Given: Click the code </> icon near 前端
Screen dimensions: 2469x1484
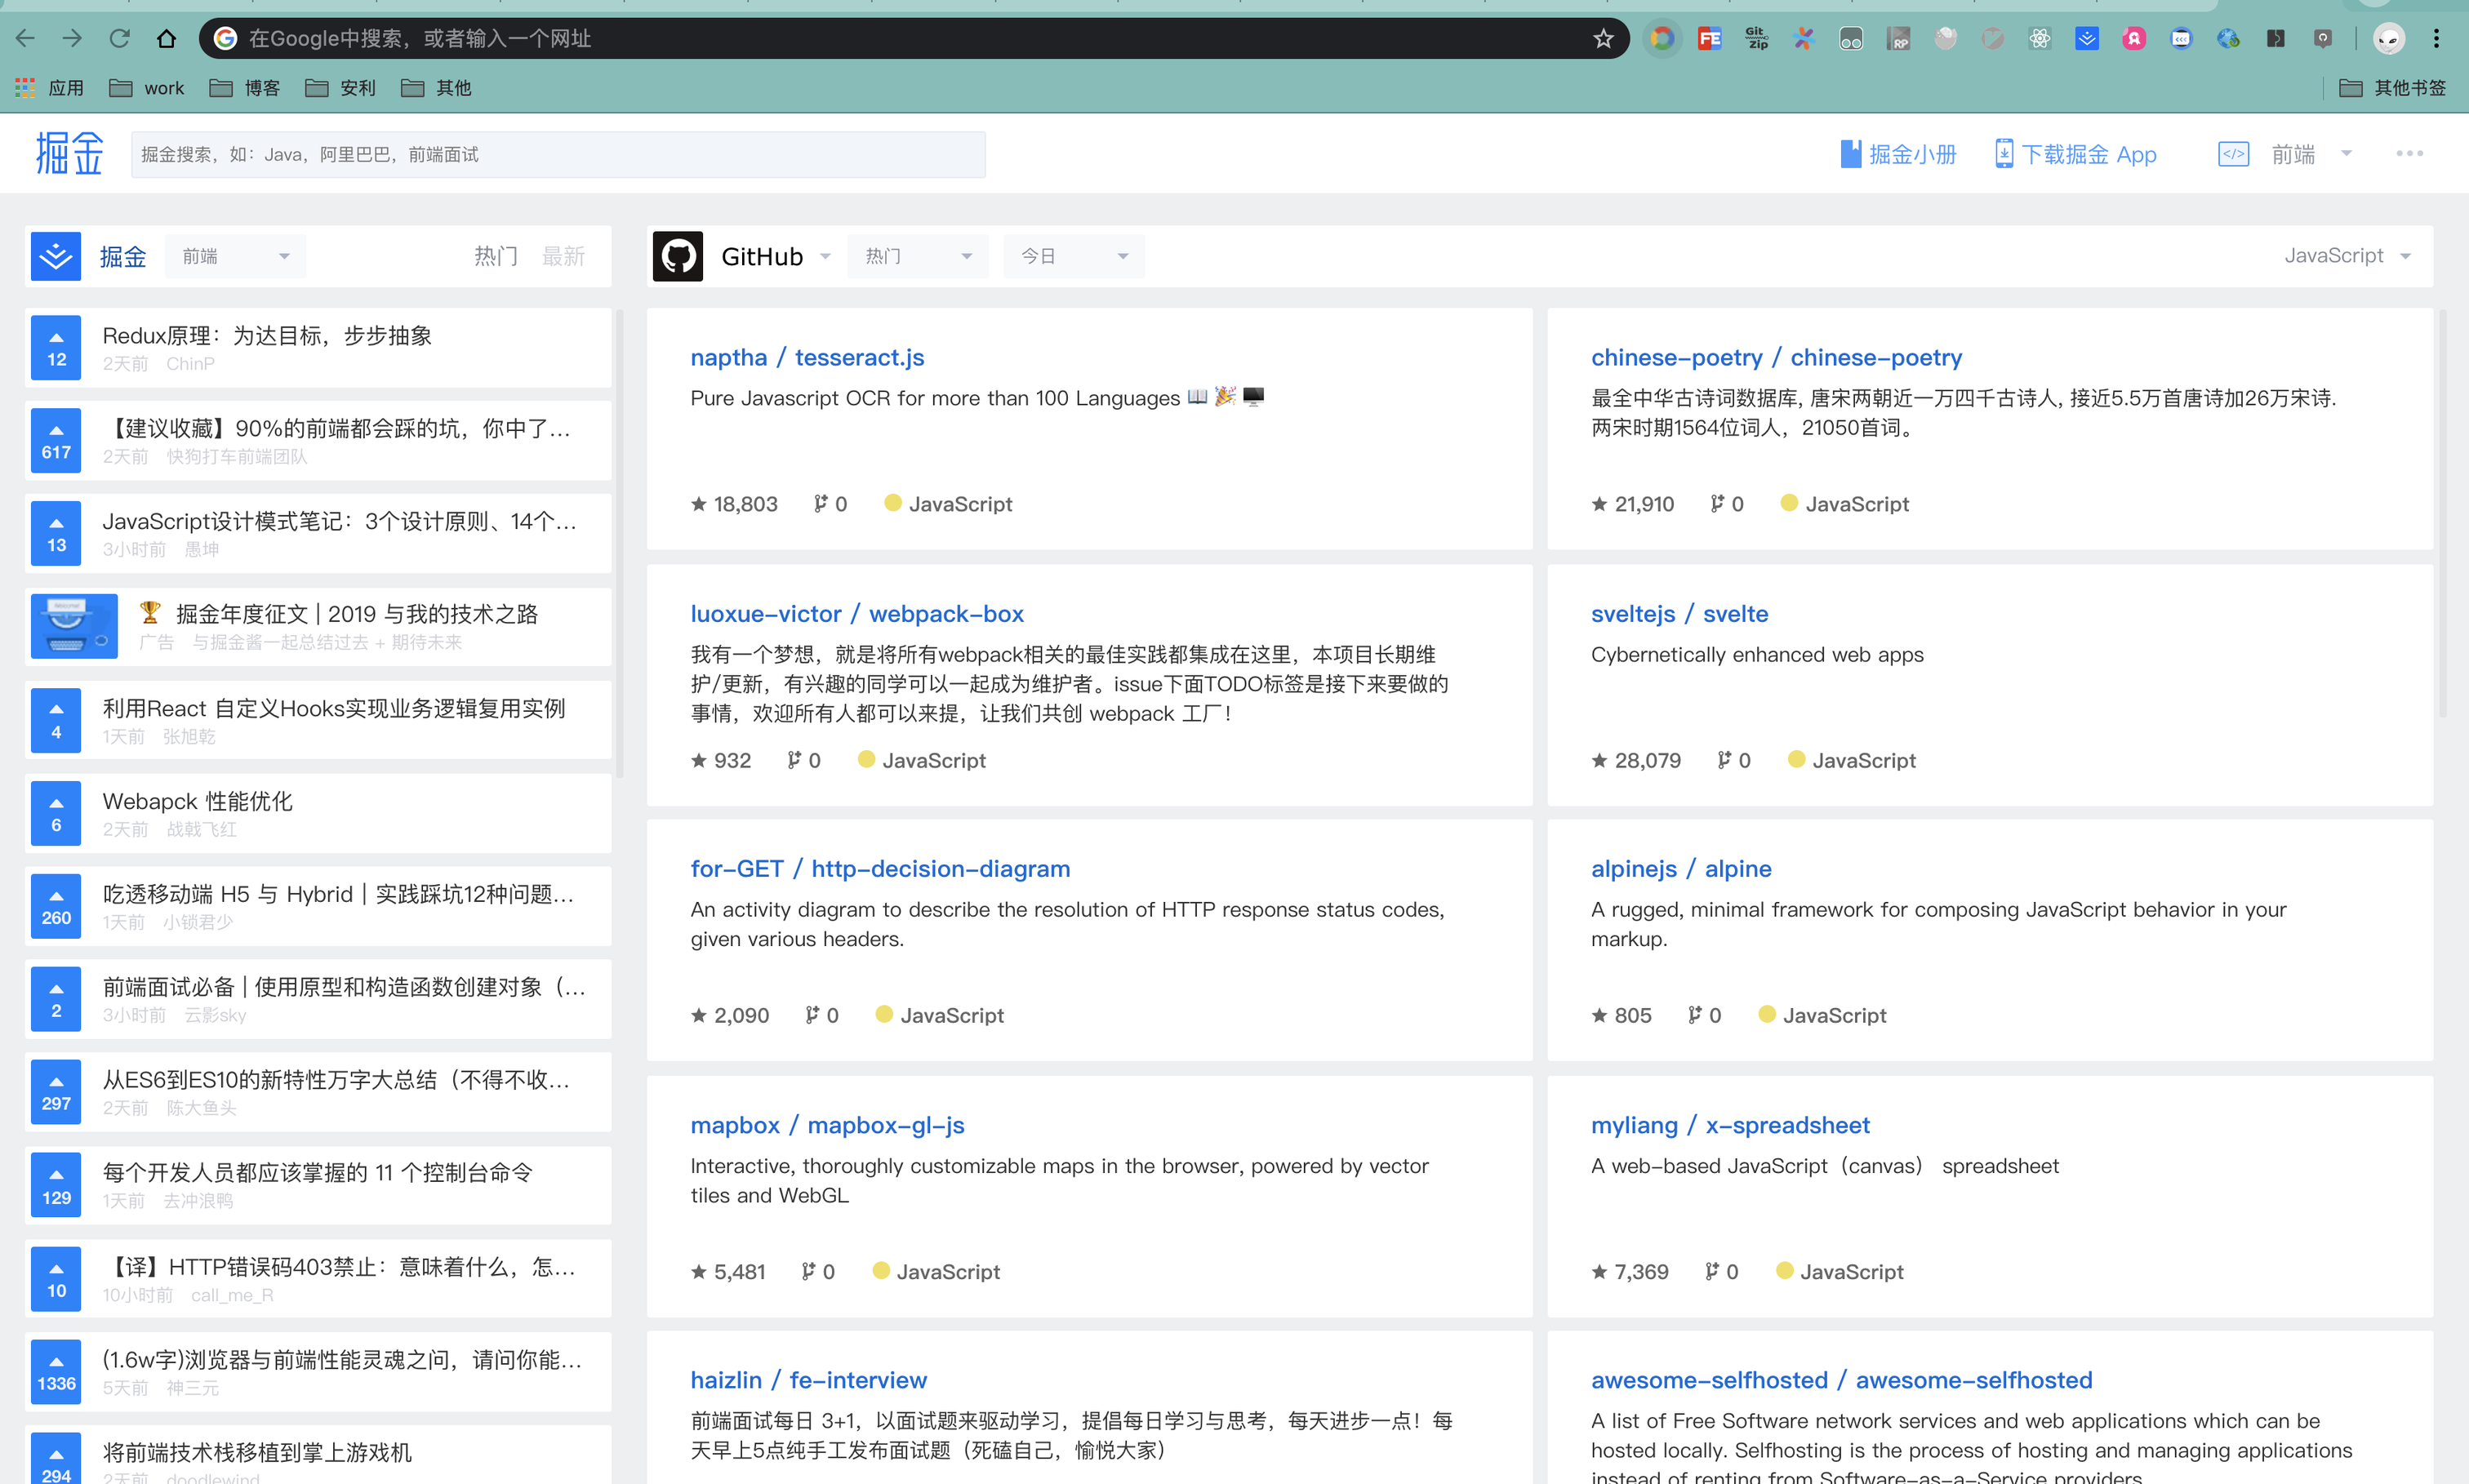Looking at the screenshot, I should [x=2234, y=154].
